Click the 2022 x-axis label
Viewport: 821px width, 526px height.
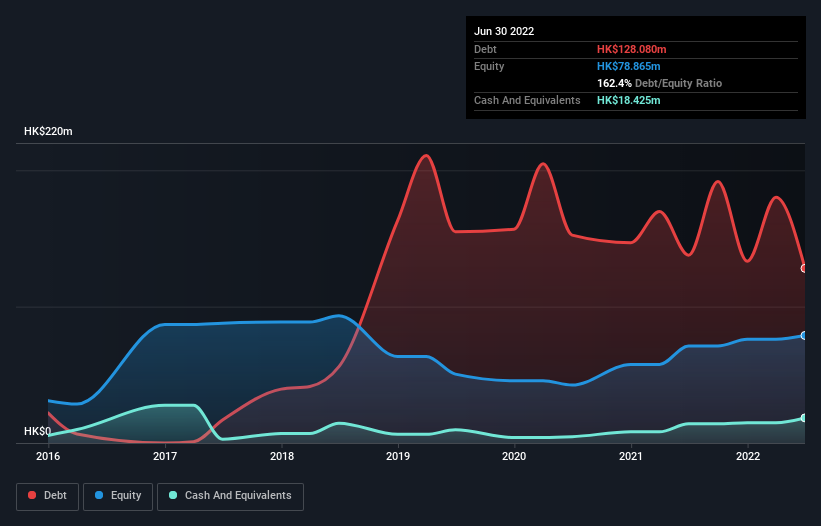[x=748, y=456]
